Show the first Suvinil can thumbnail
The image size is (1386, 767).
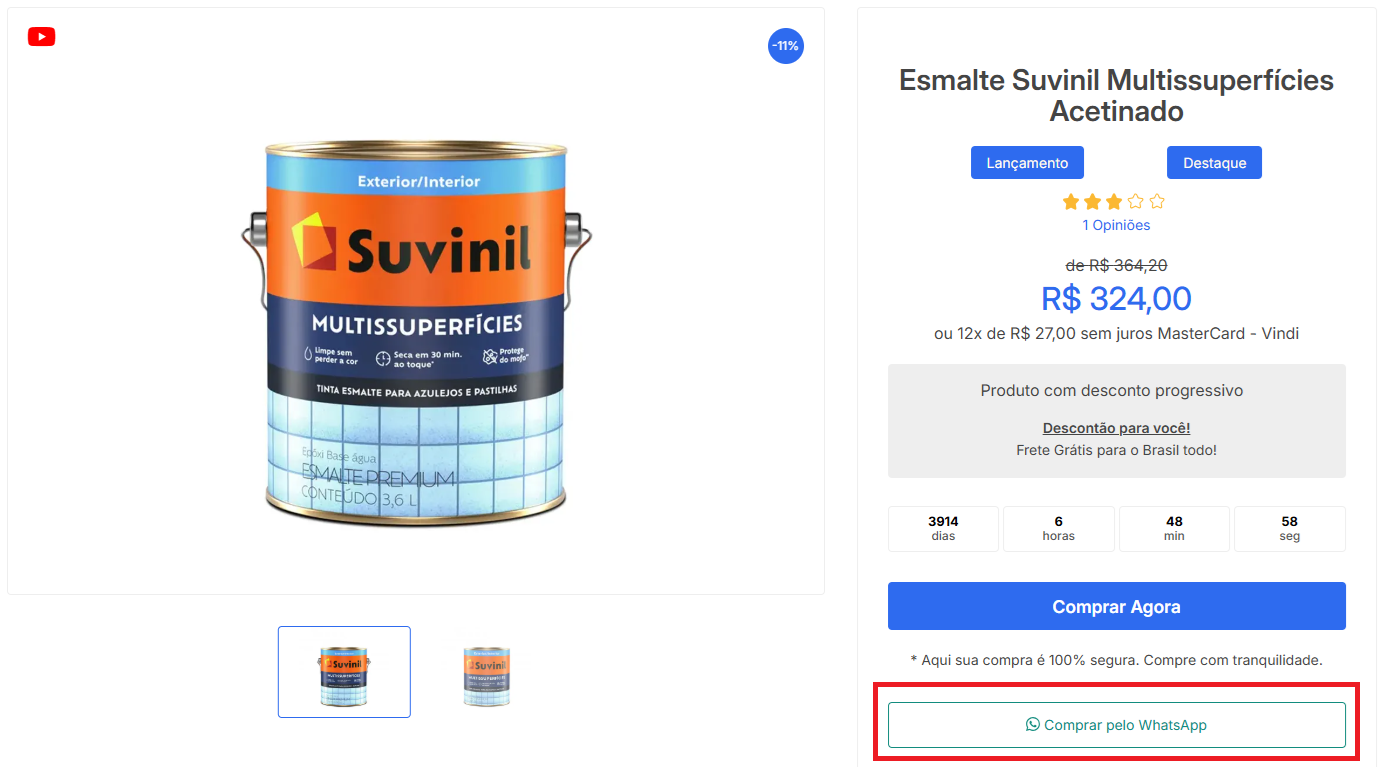(x=344, y=672)
